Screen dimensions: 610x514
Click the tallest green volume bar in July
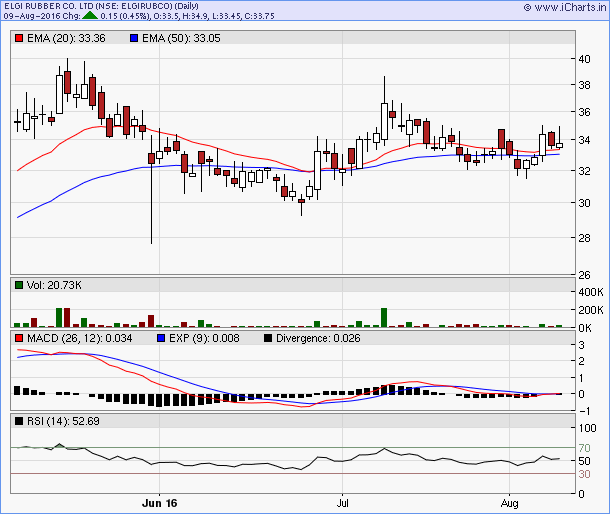click(x=384, y=318)
